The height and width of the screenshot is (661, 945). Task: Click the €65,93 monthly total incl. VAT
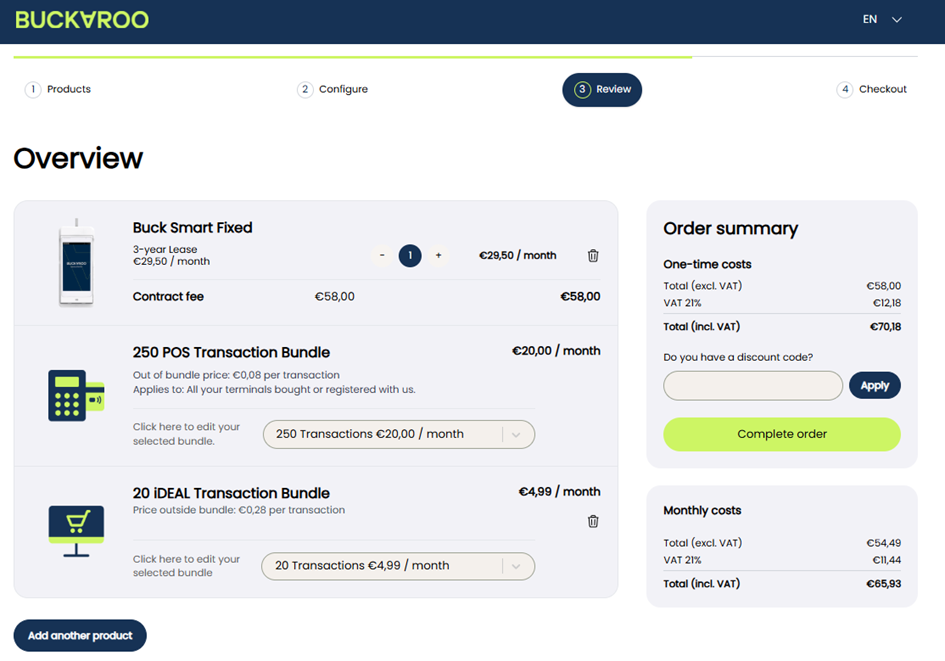pyautogui.click(x=884, y=584)
